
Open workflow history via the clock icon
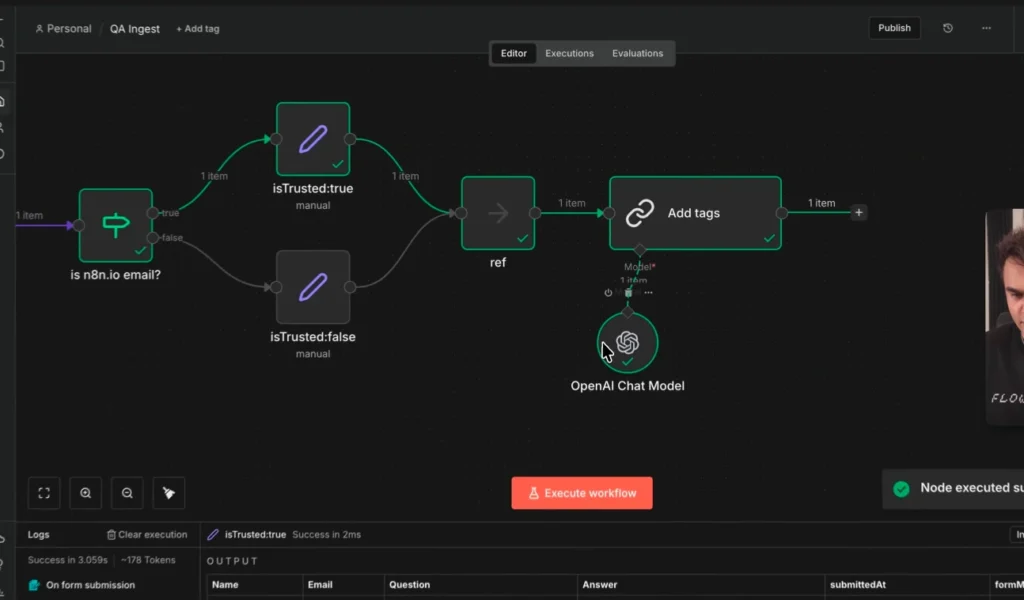pyautogui.click(x=947, y=27)
